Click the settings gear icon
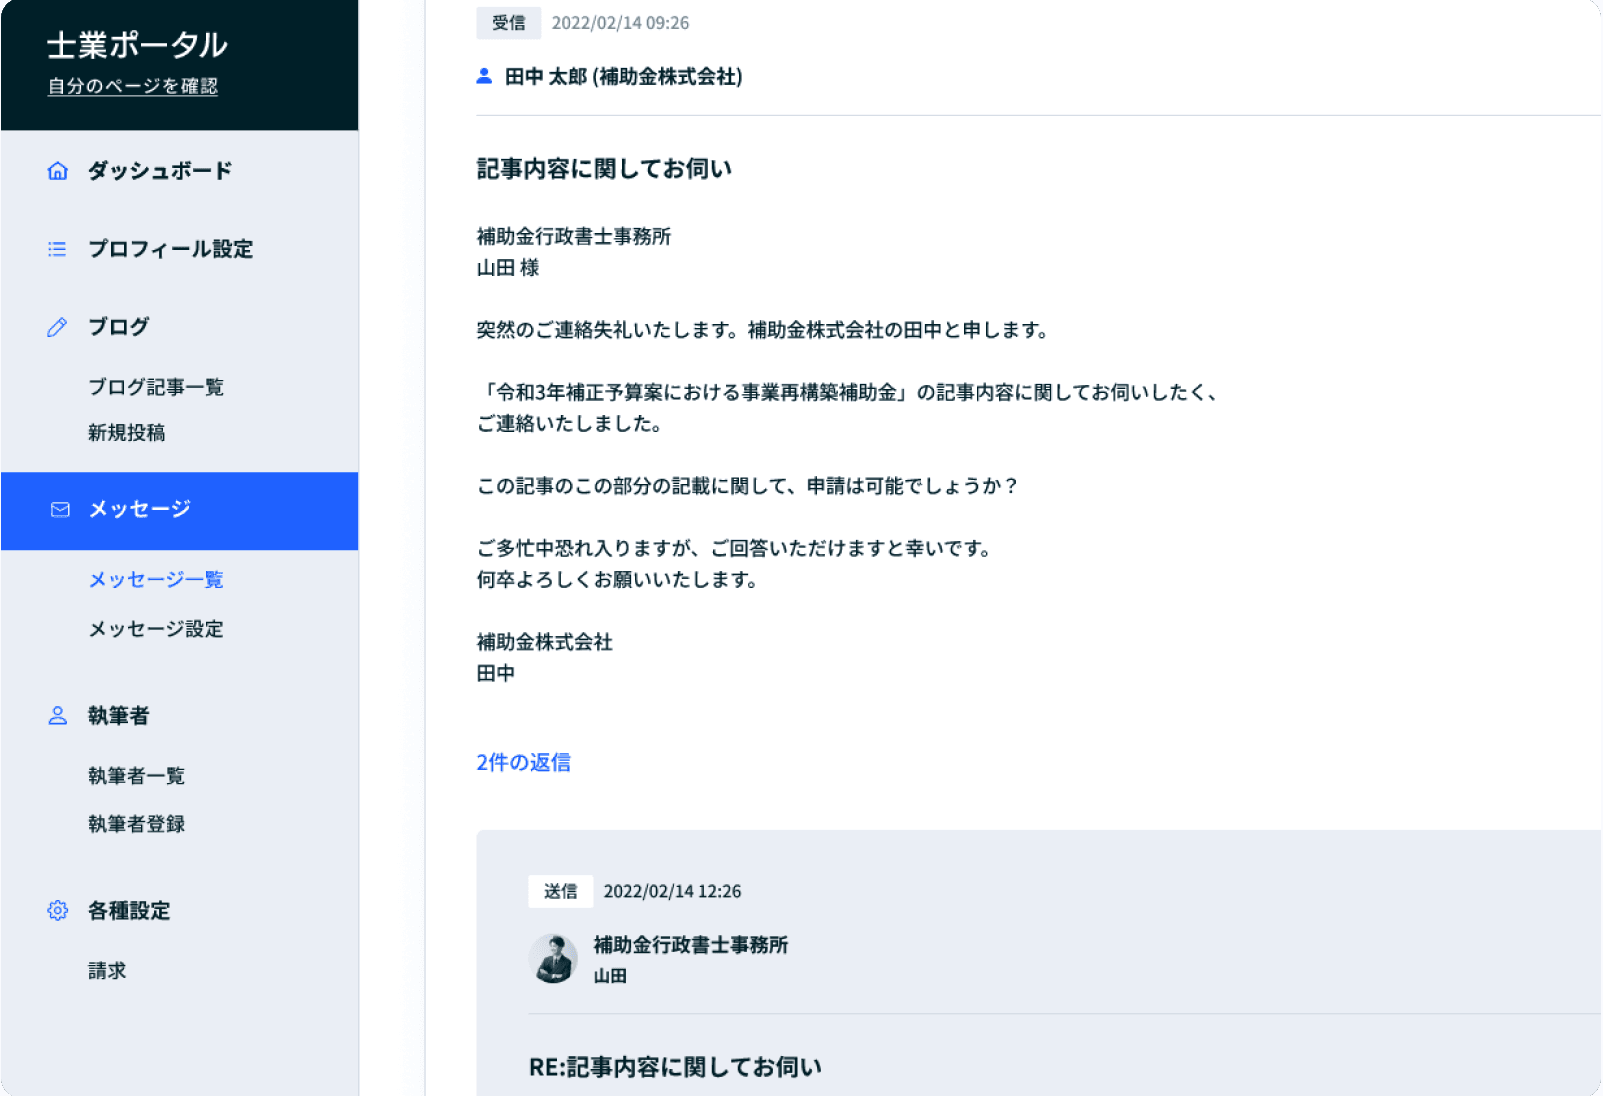 pos(58,911)
